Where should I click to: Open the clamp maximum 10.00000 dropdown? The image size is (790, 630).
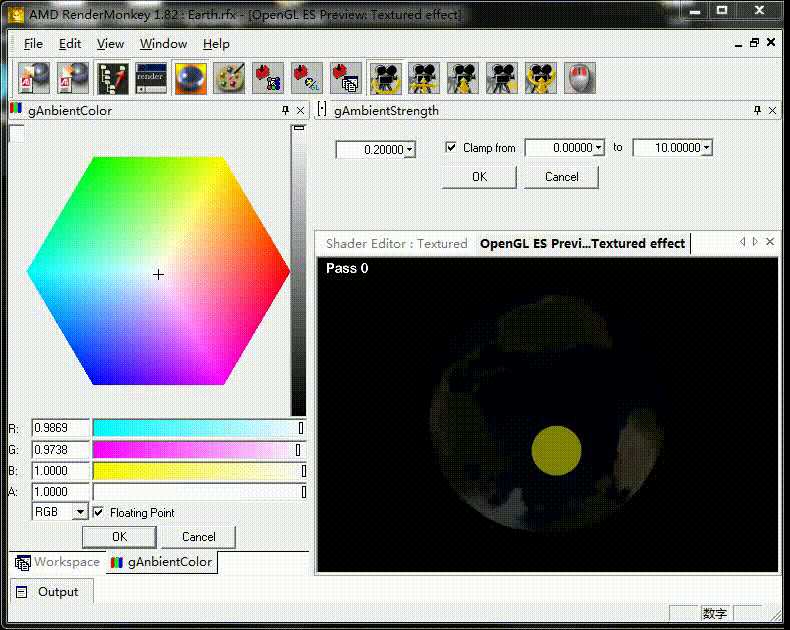706,148
